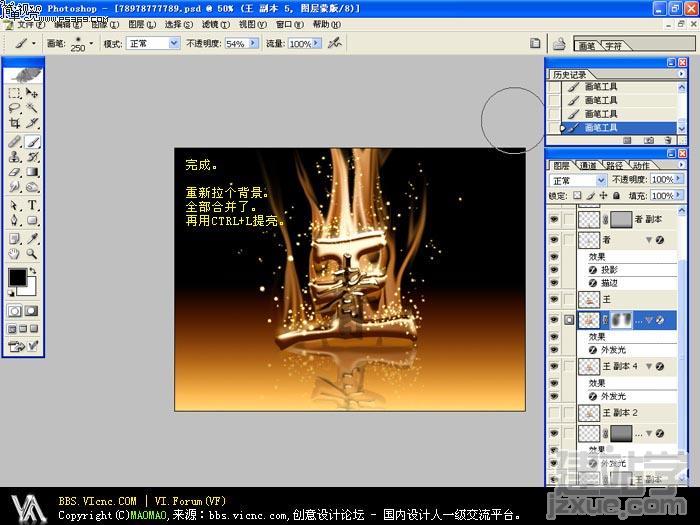This screenshot has height=525, width=700.
Task: Enable the airbrush option in options bar
Action: [334, 43]
